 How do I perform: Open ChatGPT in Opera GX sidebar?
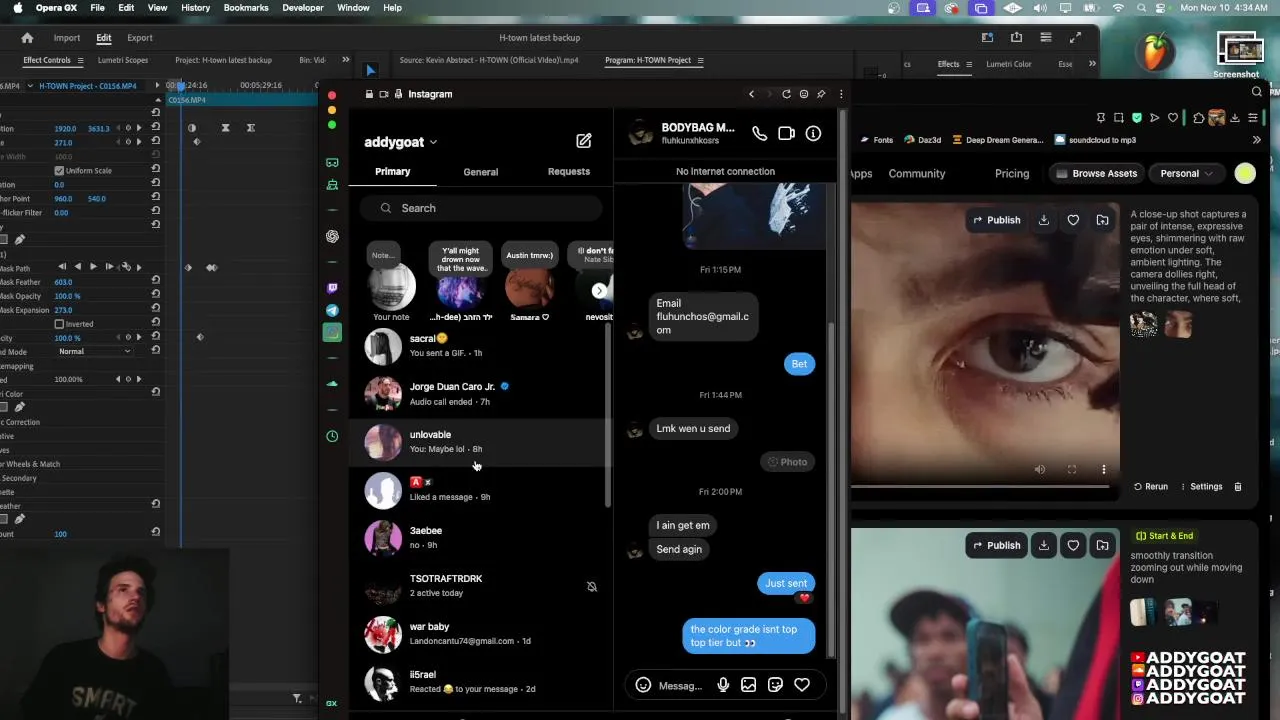[332, 237]
